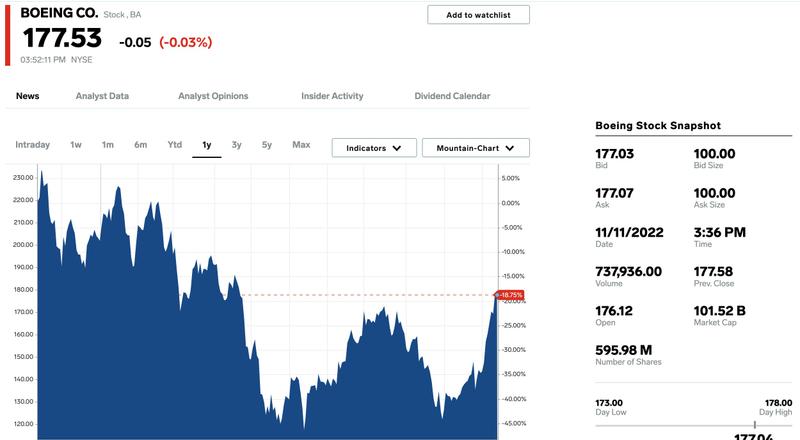This screenshot has height=440, width=800.
Task: Click the Number of Shares value 595.98 M
Action: tap(623, 350)
